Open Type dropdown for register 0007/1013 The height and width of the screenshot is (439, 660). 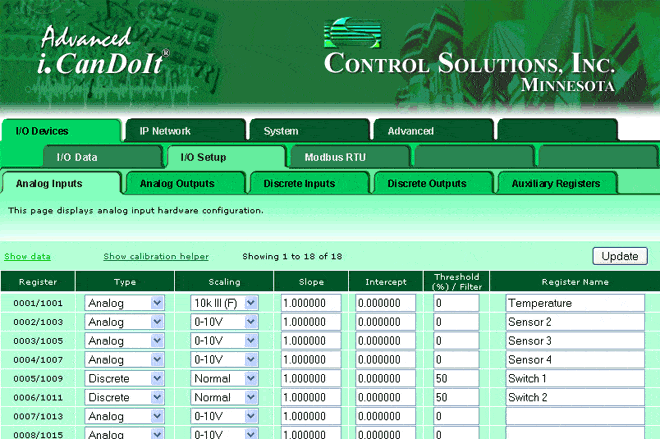[x=124, y=416]
